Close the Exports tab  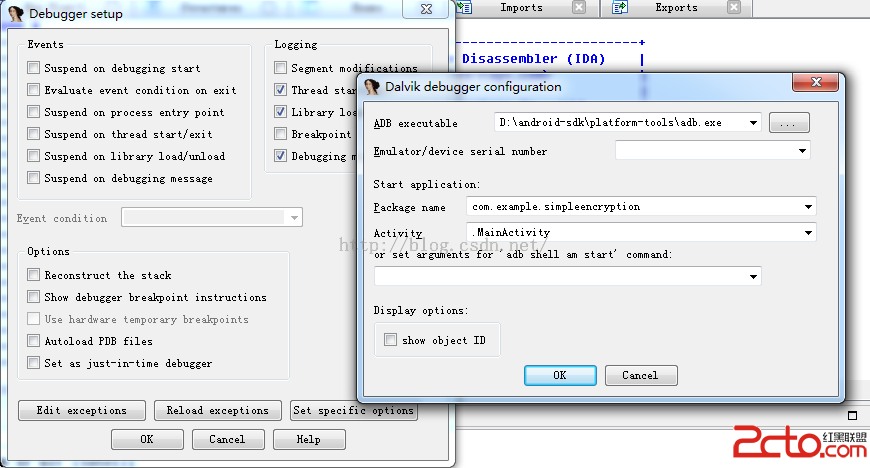(734, 7)
